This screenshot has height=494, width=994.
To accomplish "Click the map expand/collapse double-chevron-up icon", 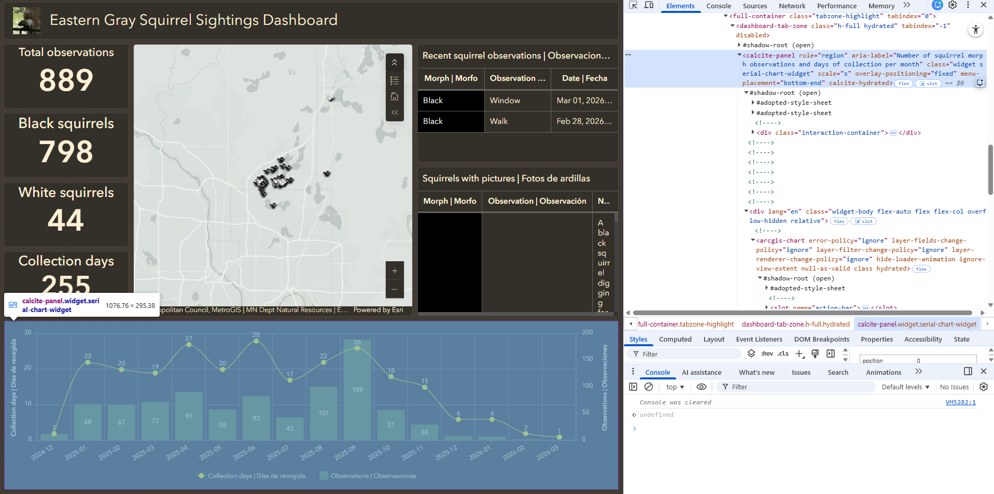I will 394,62.
